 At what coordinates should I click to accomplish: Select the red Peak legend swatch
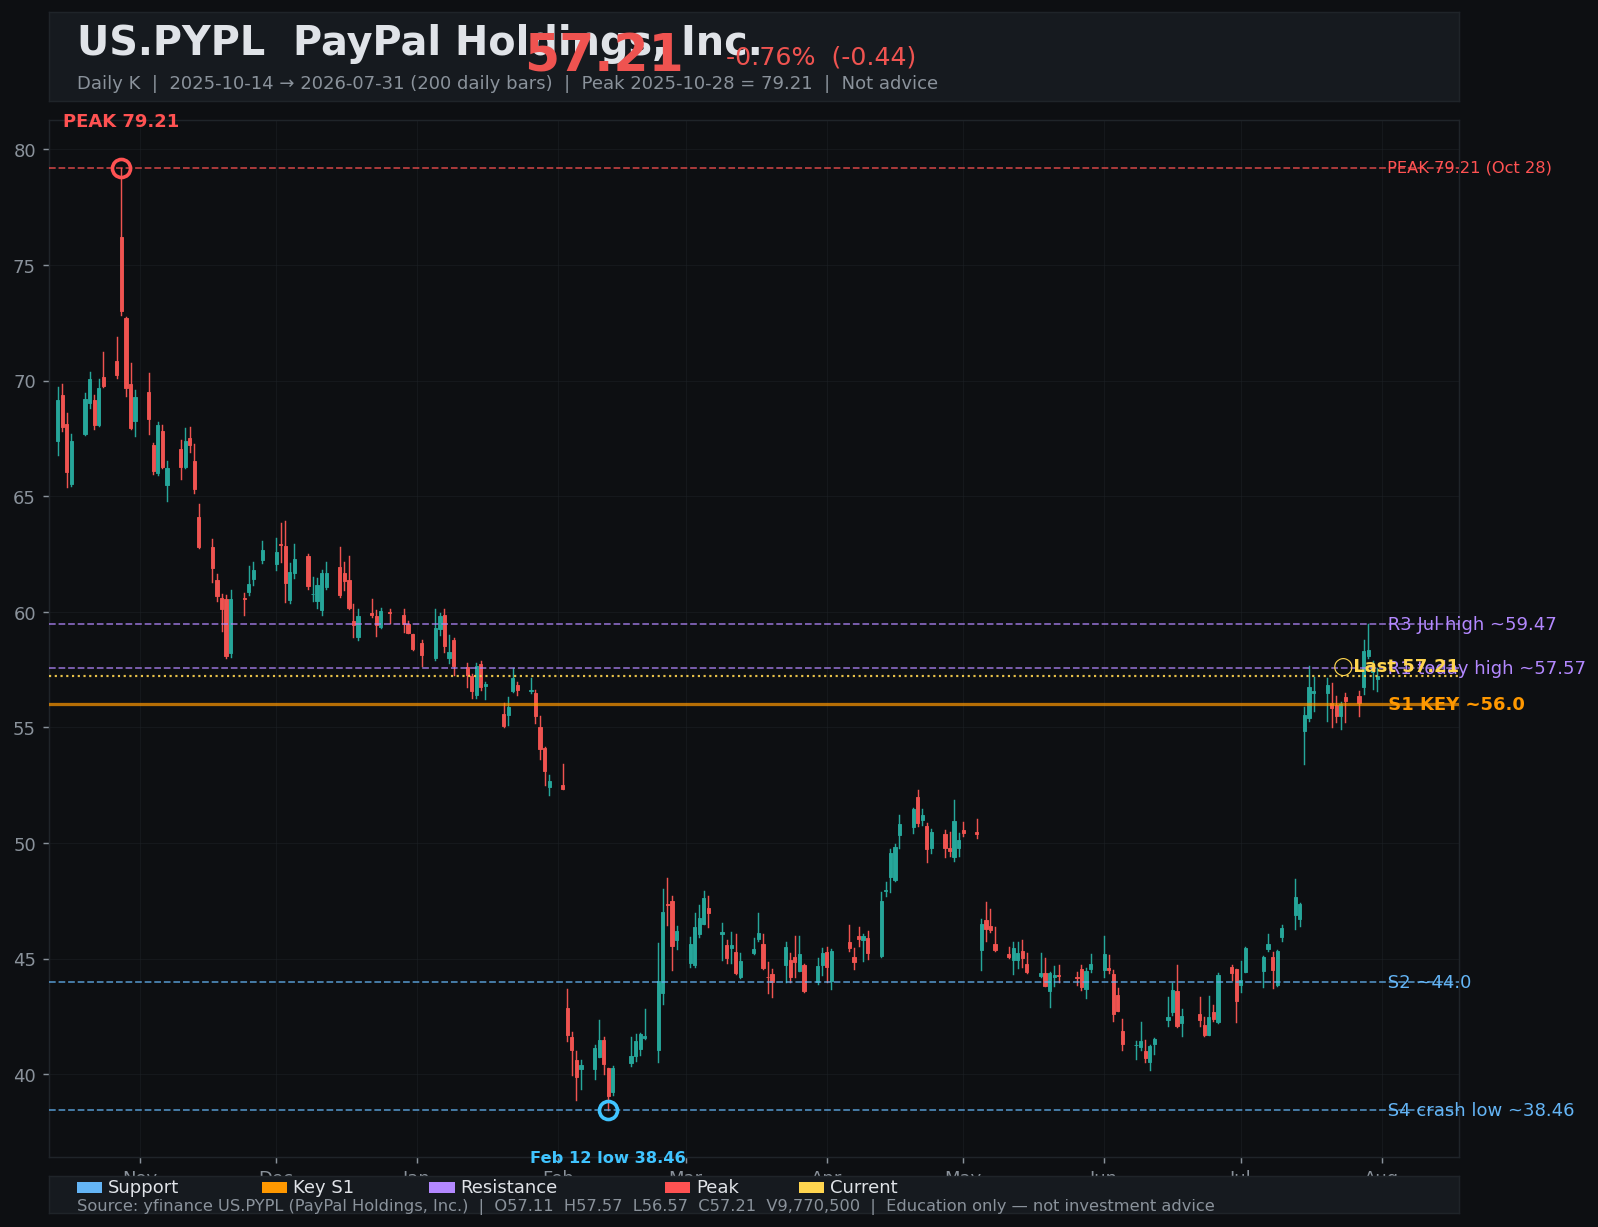[677, 1187]
